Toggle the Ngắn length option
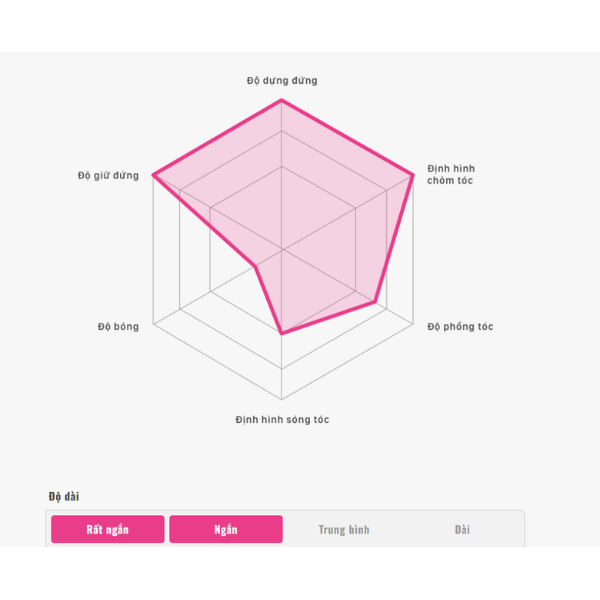The width and height of the screenshot is (600, 600). point(226,529)
